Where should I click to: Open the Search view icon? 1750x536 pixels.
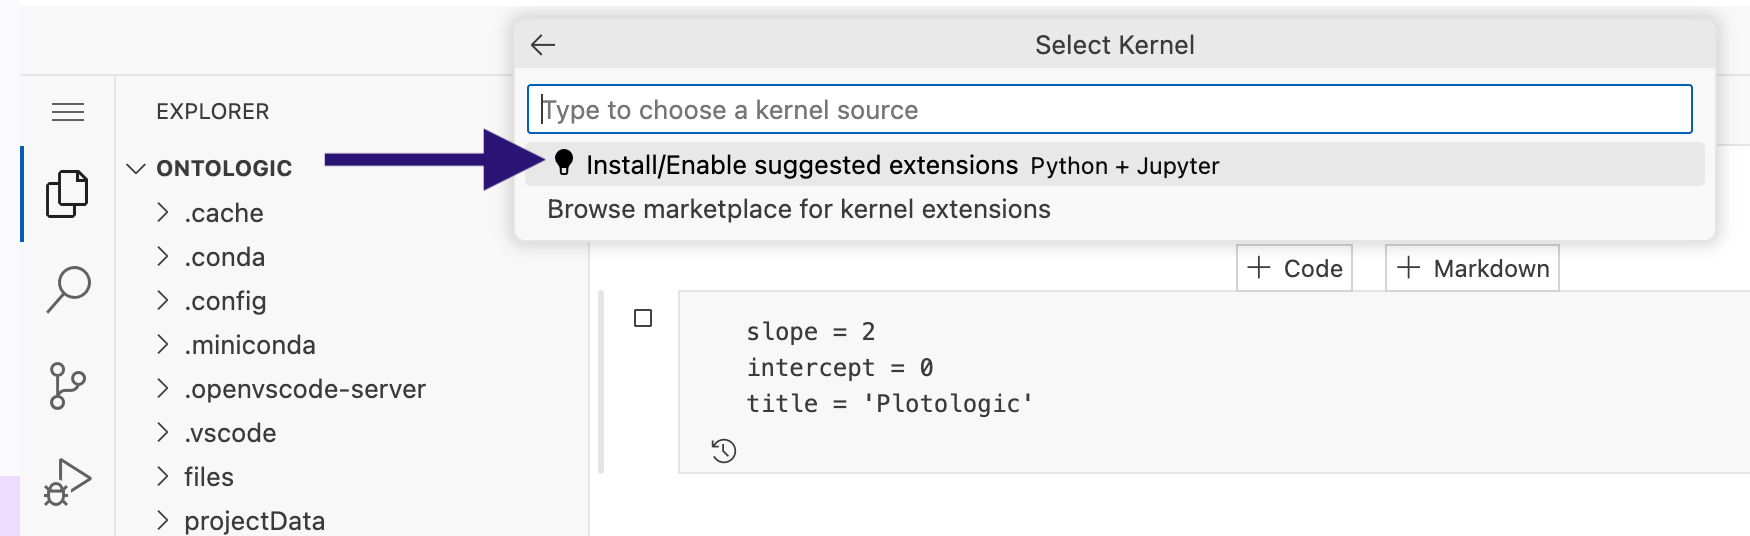coord(68,290)
